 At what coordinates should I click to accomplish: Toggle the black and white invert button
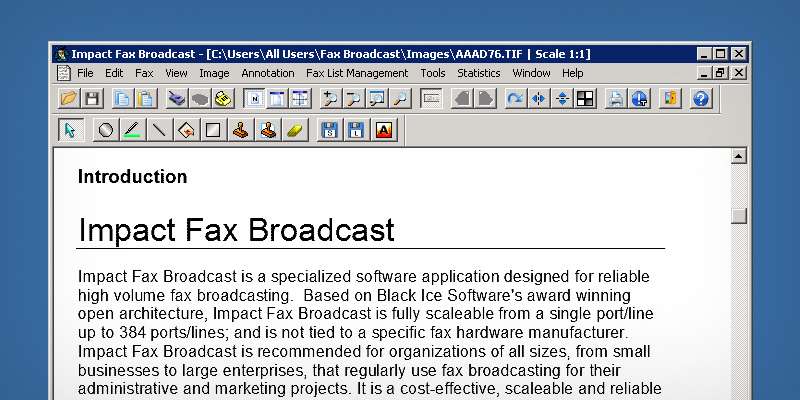coord(585,98)
